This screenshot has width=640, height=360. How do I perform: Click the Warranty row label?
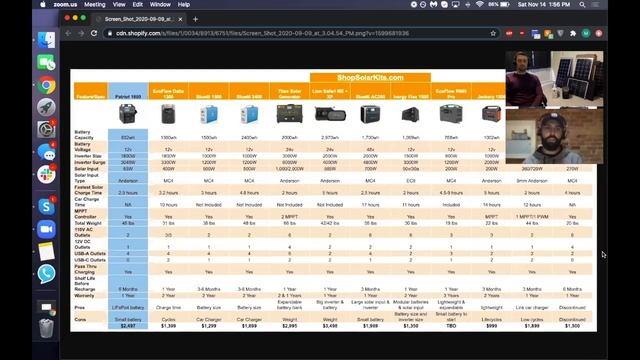(84, 296)
